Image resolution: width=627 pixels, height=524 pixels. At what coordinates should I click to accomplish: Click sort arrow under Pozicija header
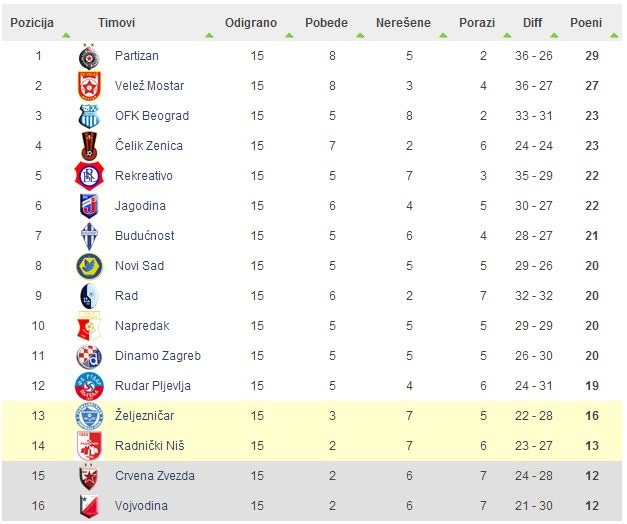pyautogui.click(x=66, y=36)
